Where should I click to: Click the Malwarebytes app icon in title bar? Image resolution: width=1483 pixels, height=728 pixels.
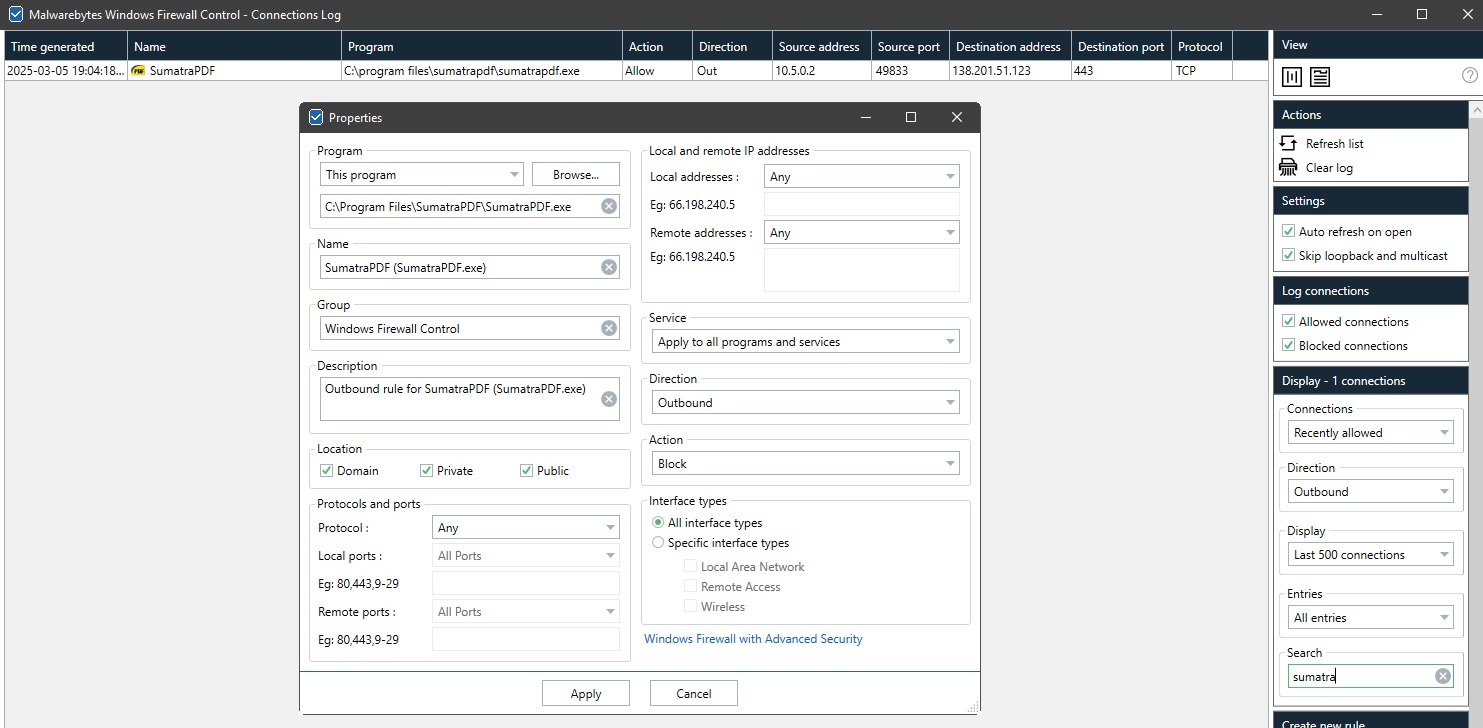tap(15, 14)
